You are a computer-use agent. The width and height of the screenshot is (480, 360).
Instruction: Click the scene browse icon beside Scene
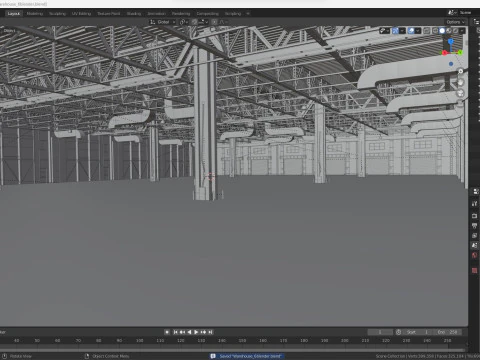[x=452, y=12]
